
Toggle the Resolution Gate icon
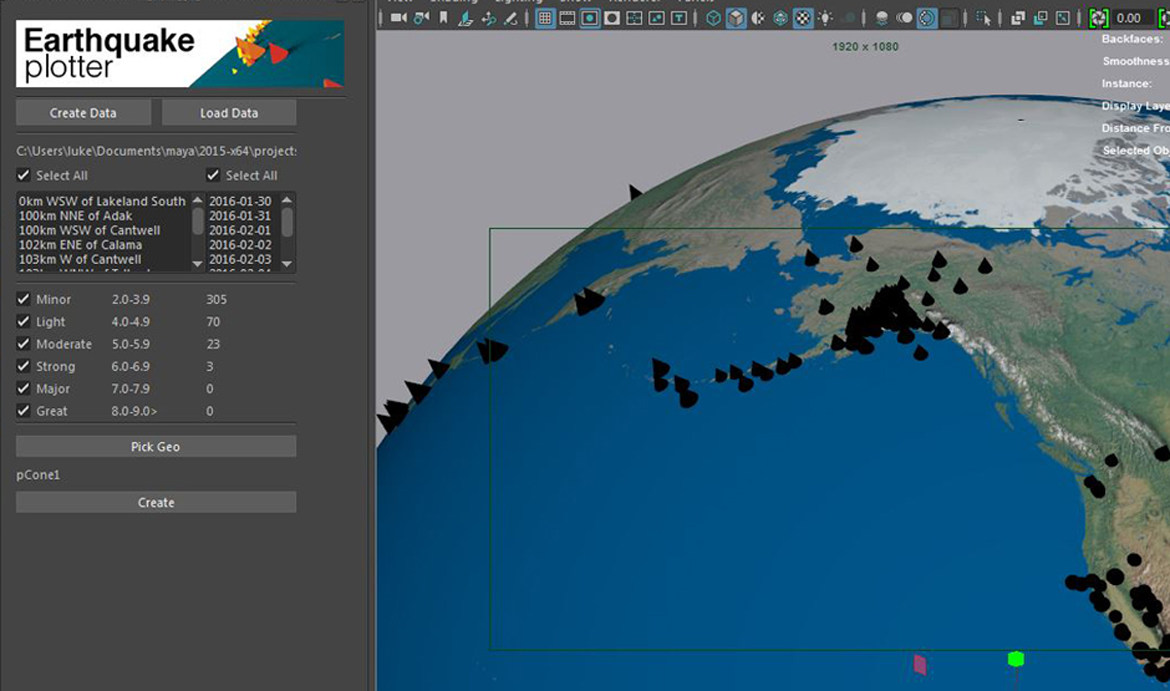590,18
